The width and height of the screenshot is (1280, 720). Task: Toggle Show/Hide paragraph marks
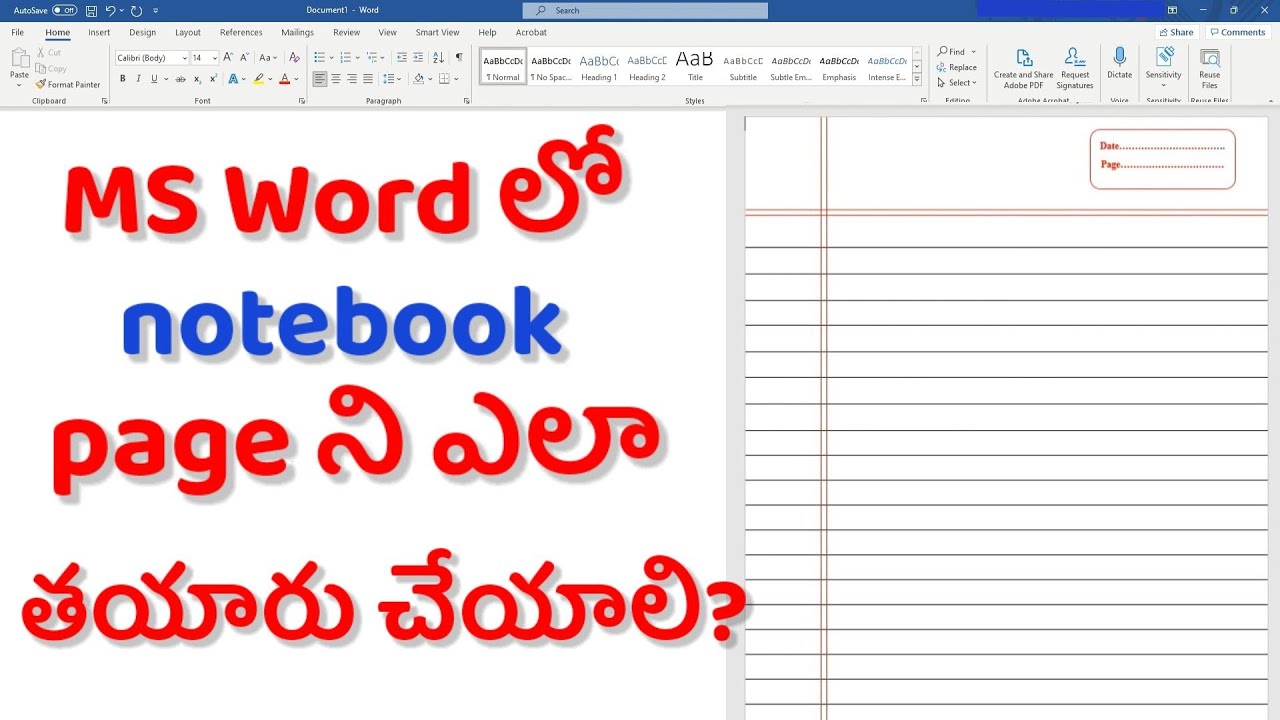click(x=459, y=58)
